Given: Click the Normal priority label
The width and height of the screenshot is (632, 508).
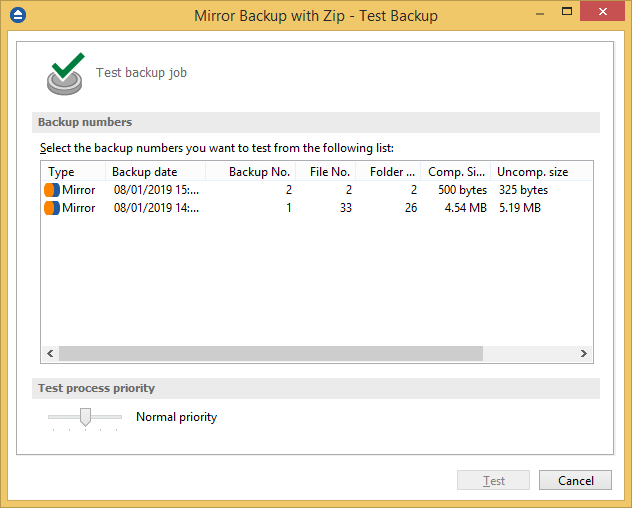Looking at the screenshot, I should point(177,417).
